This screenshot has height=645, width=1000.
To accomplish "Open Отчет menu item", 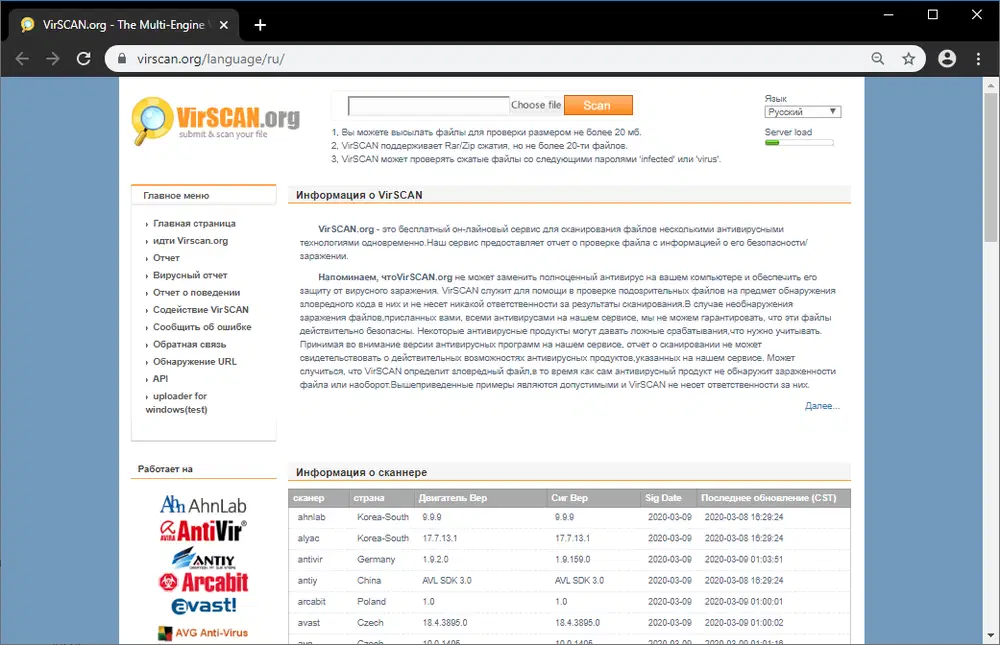I will 166,258.
